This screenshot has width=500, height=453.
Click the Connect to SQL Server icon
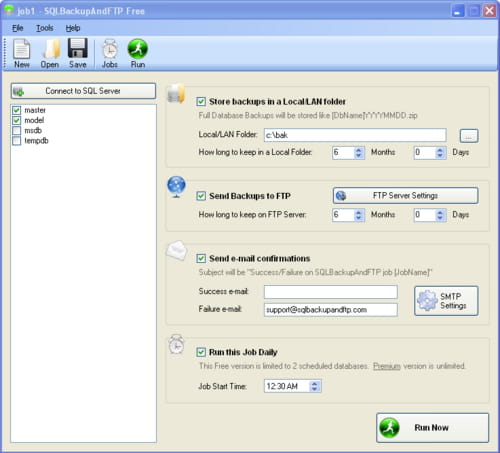(x=19, y=91)
